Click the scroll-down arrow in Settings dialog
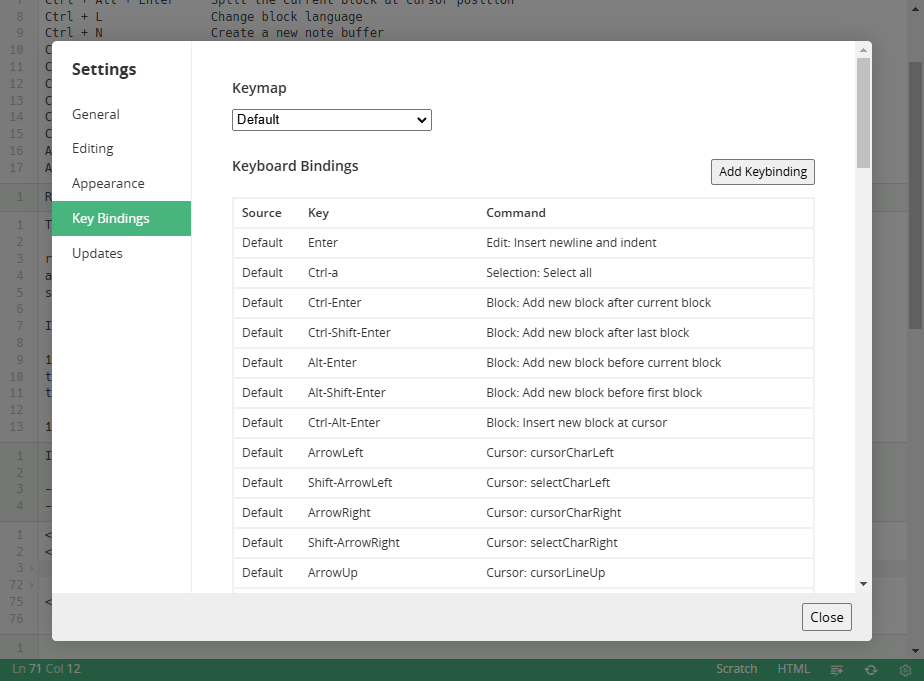The image size is (924, 681). pos(863,584)
